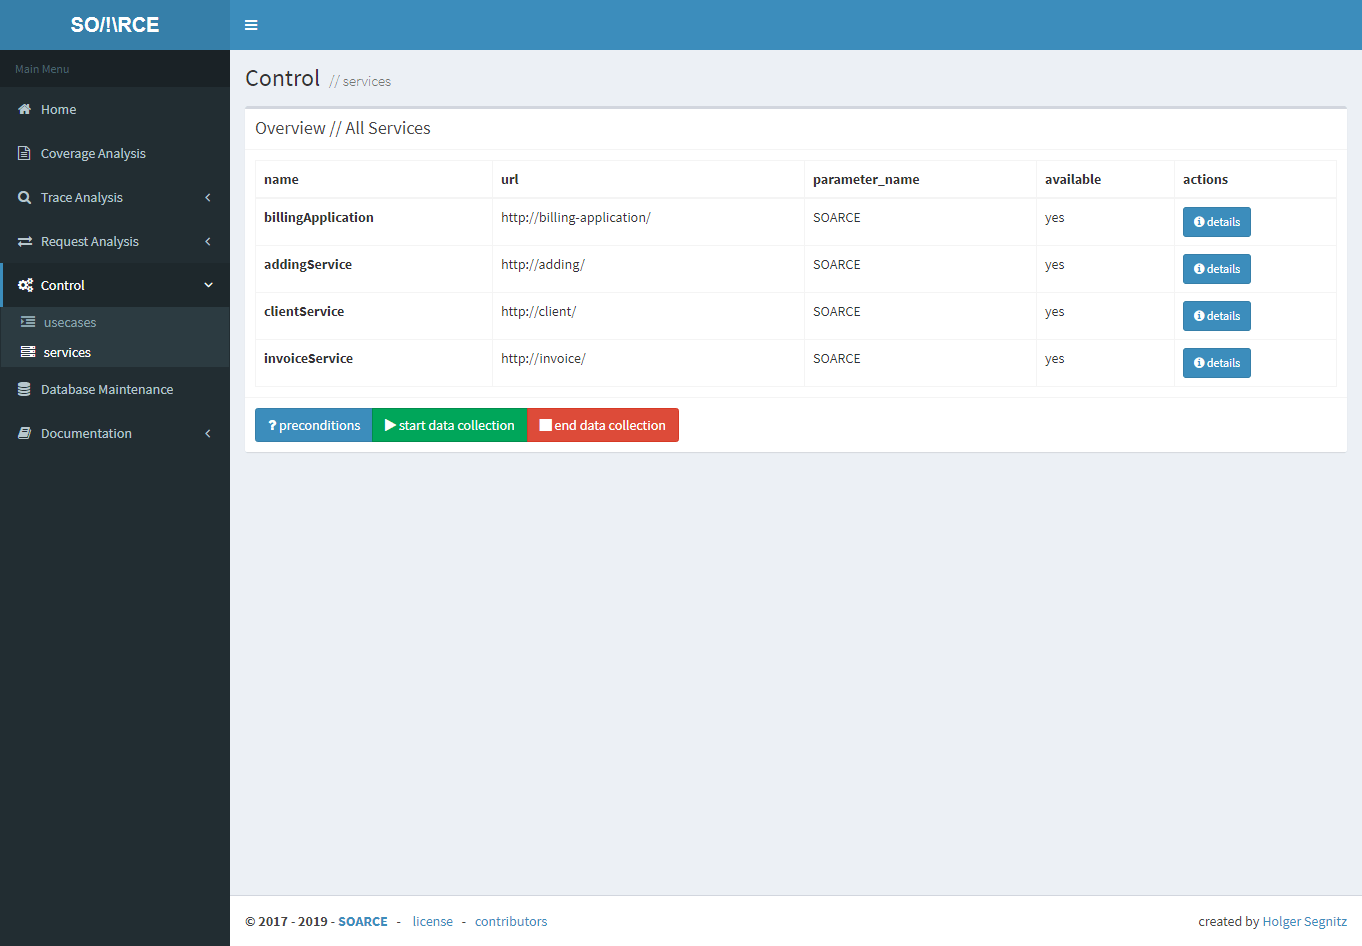
Task: Go to usecases under Control
Action: [x=115, y=322]
